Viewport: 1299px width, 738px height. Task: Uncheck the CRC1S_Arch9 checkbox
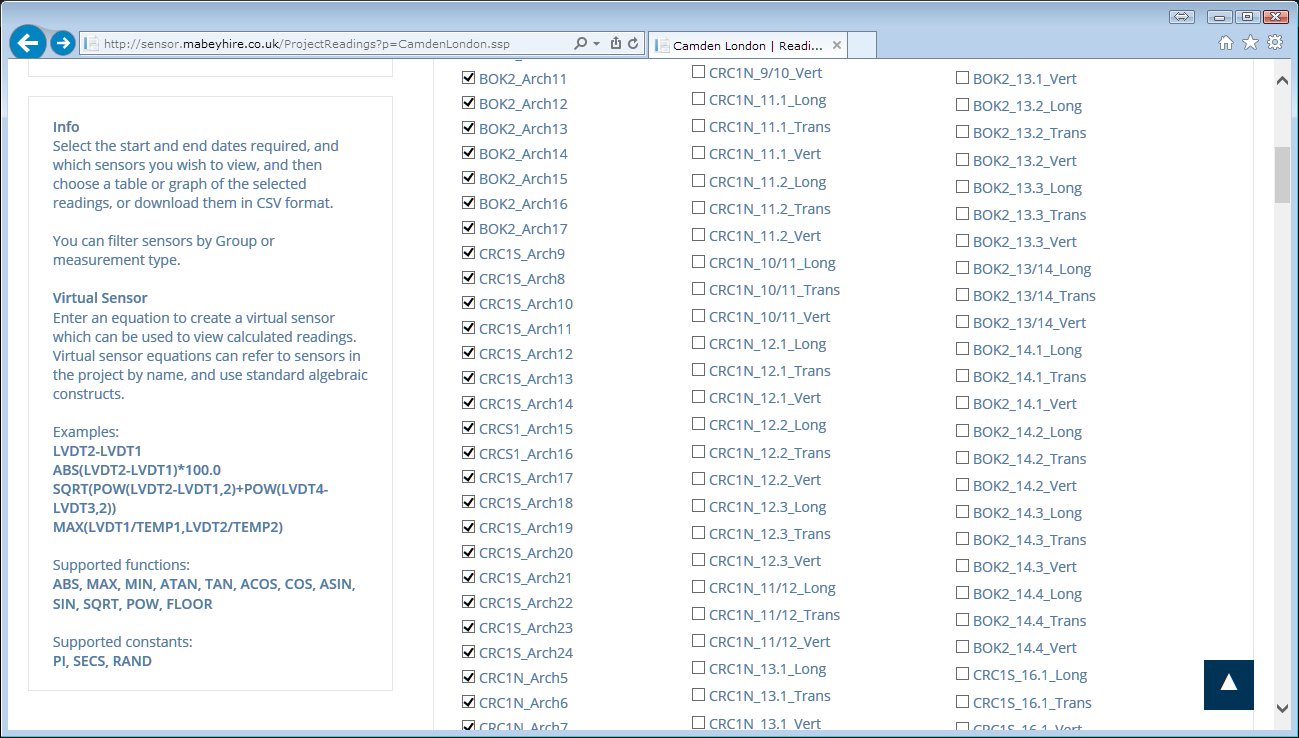(469, 252)
